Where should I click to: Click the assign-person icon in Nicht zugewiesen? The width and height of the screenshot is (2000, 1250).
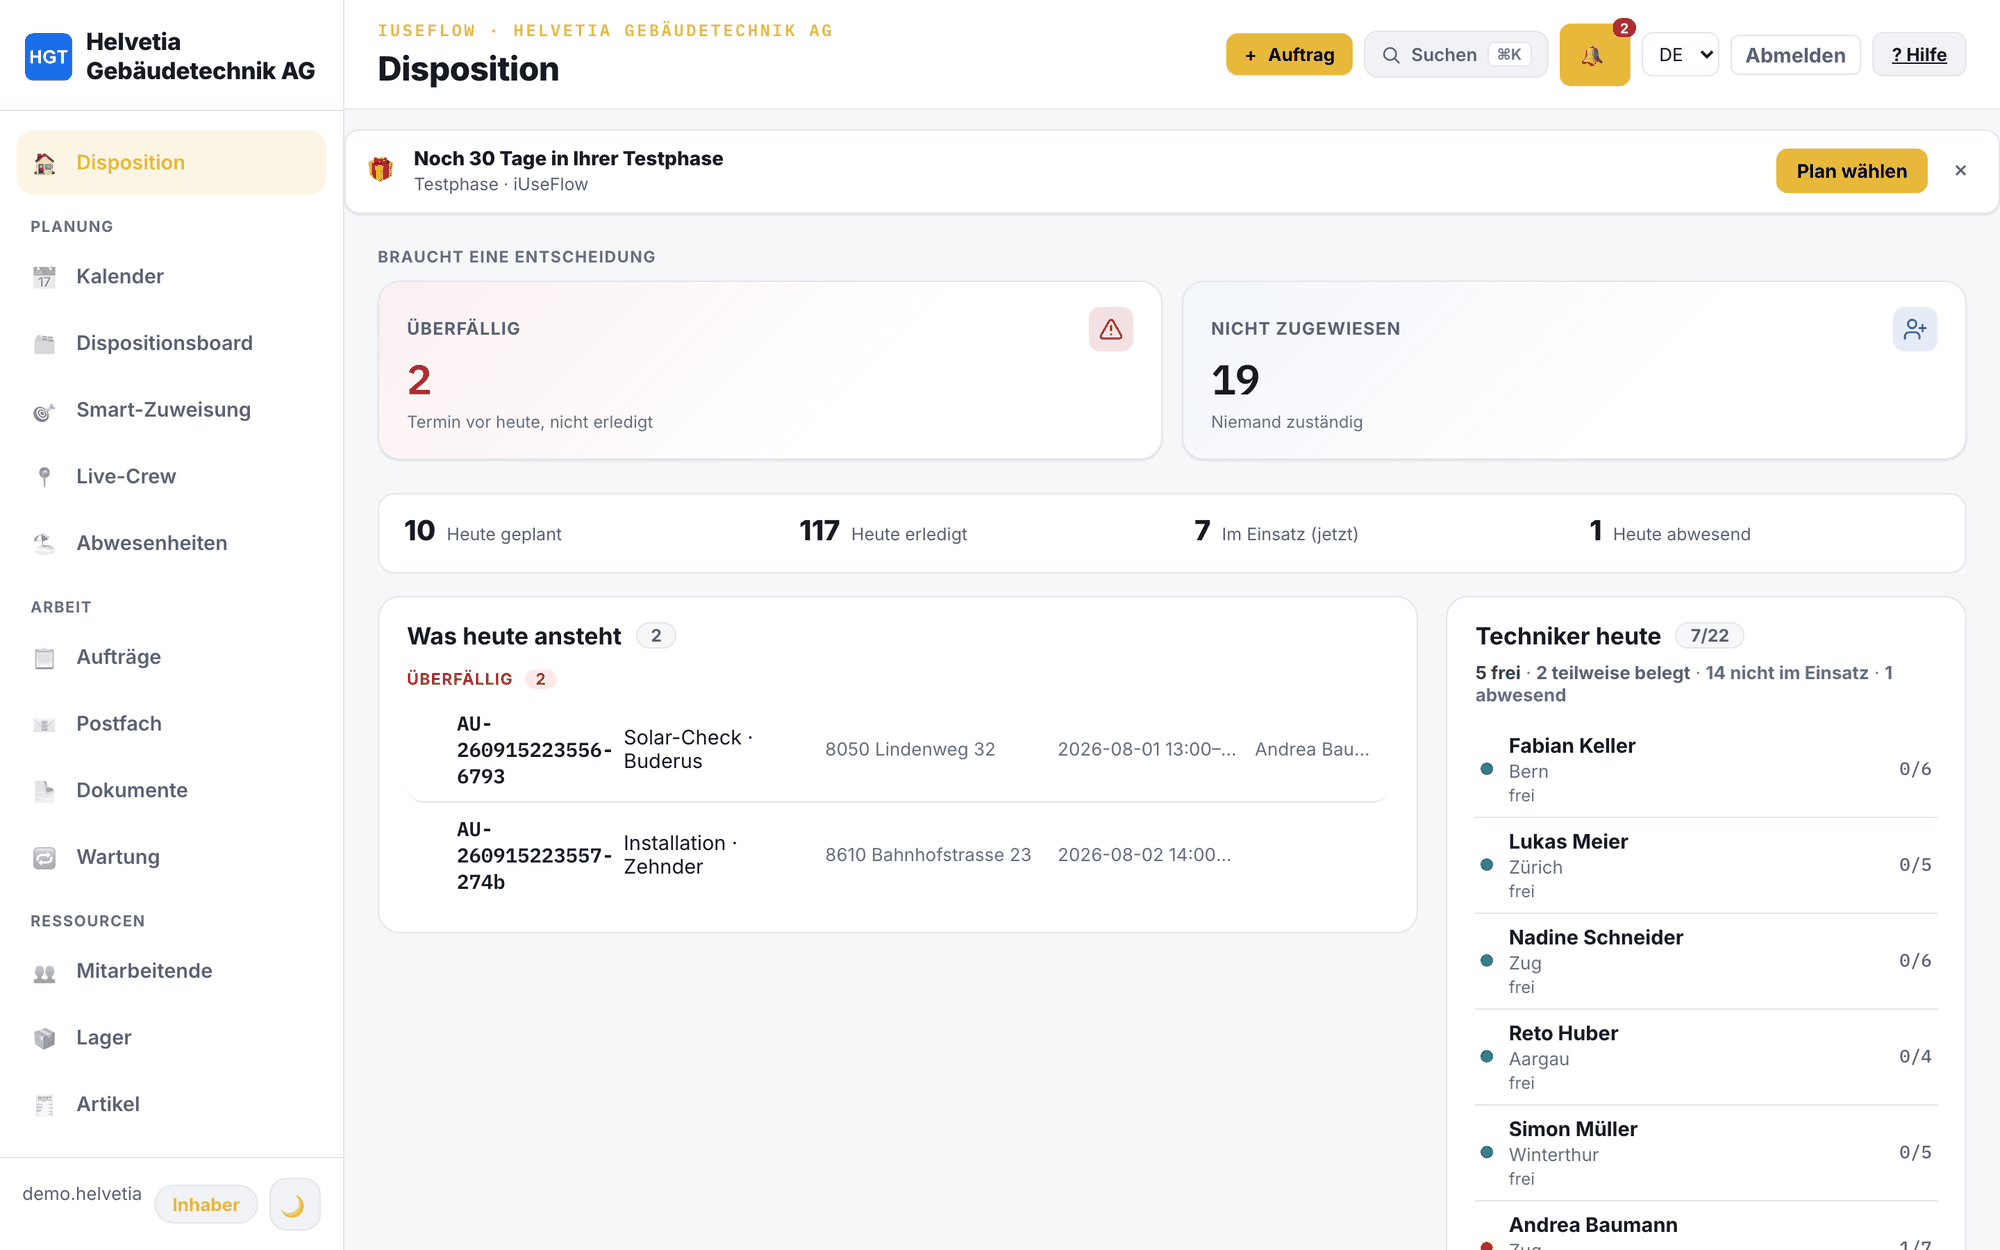click(x=1915, y=329)
